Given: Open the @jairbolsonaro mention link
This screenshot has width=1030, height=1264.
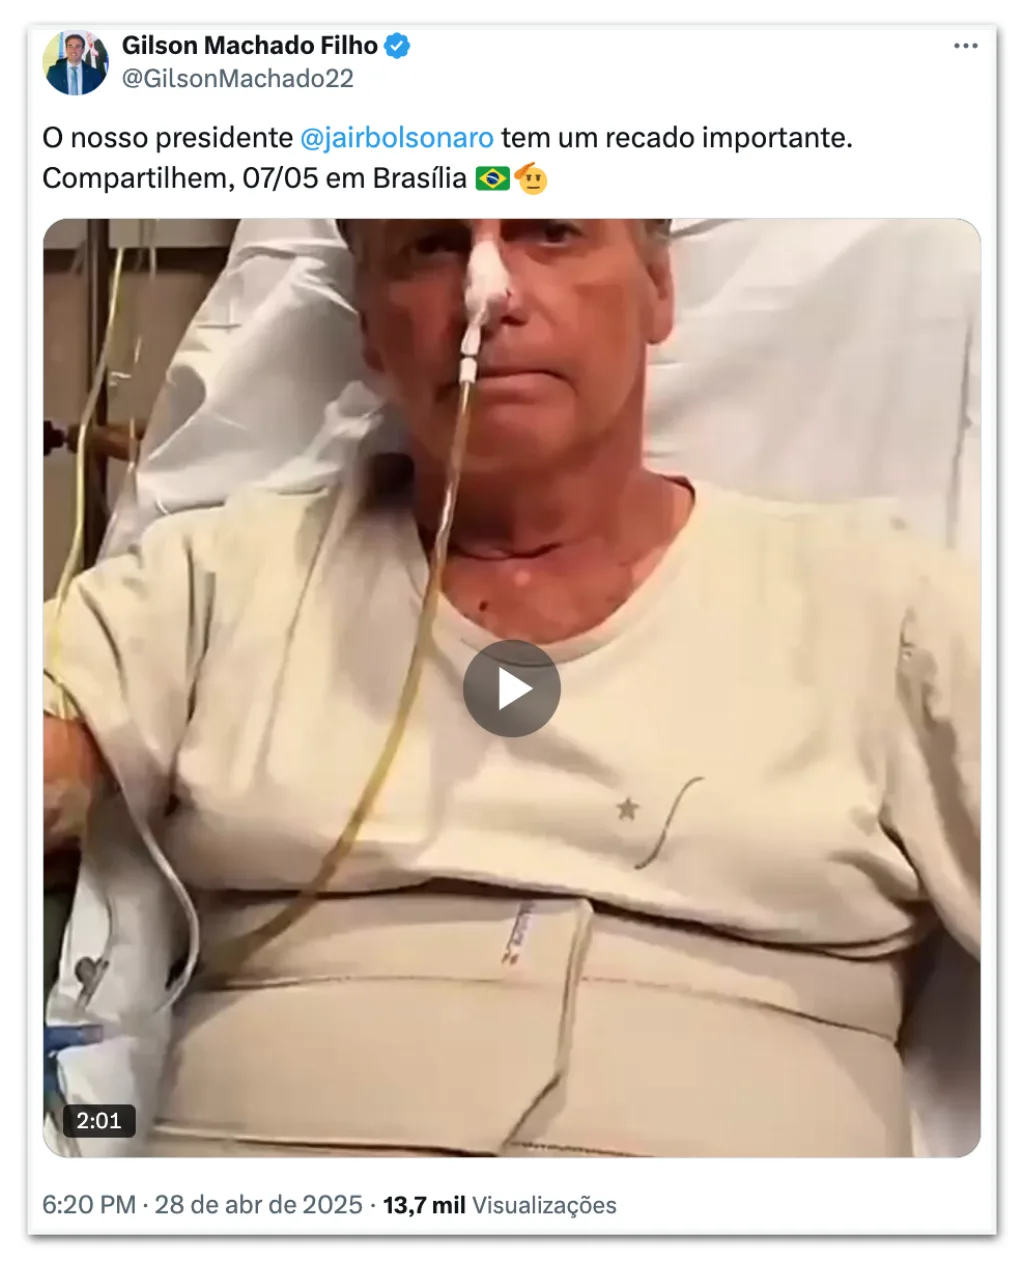Looking at the screenshot, I should click(x=397, y=138).
